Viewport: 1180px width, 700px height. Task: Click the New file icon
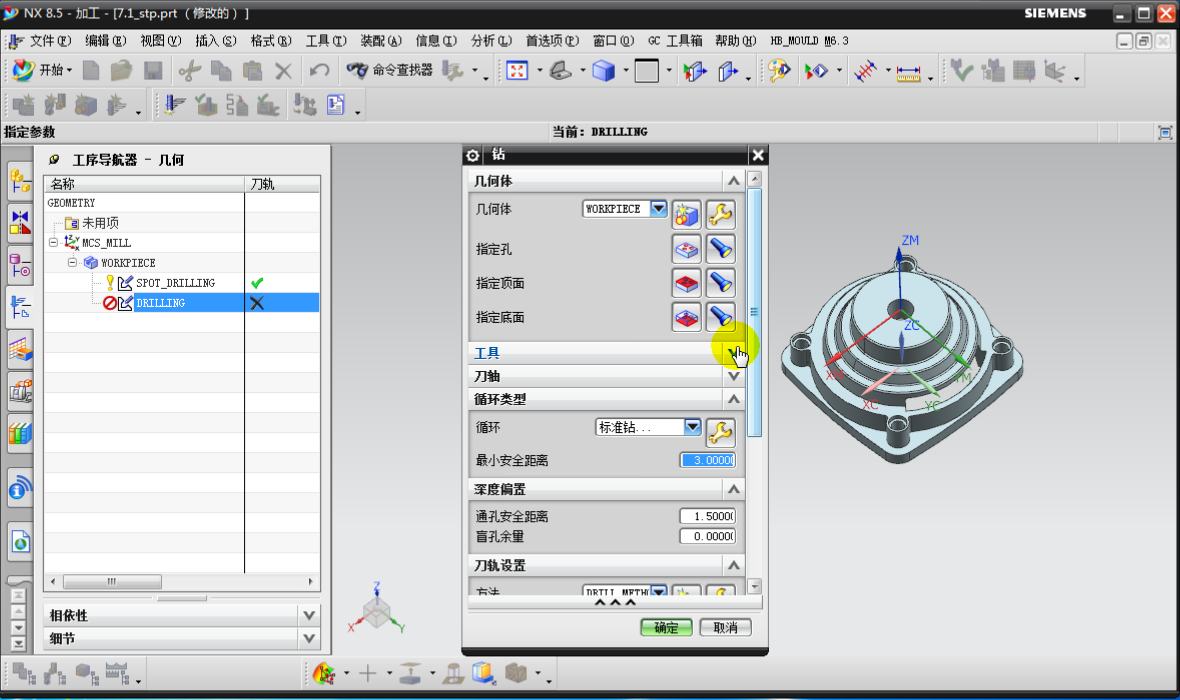pos(91,71)
